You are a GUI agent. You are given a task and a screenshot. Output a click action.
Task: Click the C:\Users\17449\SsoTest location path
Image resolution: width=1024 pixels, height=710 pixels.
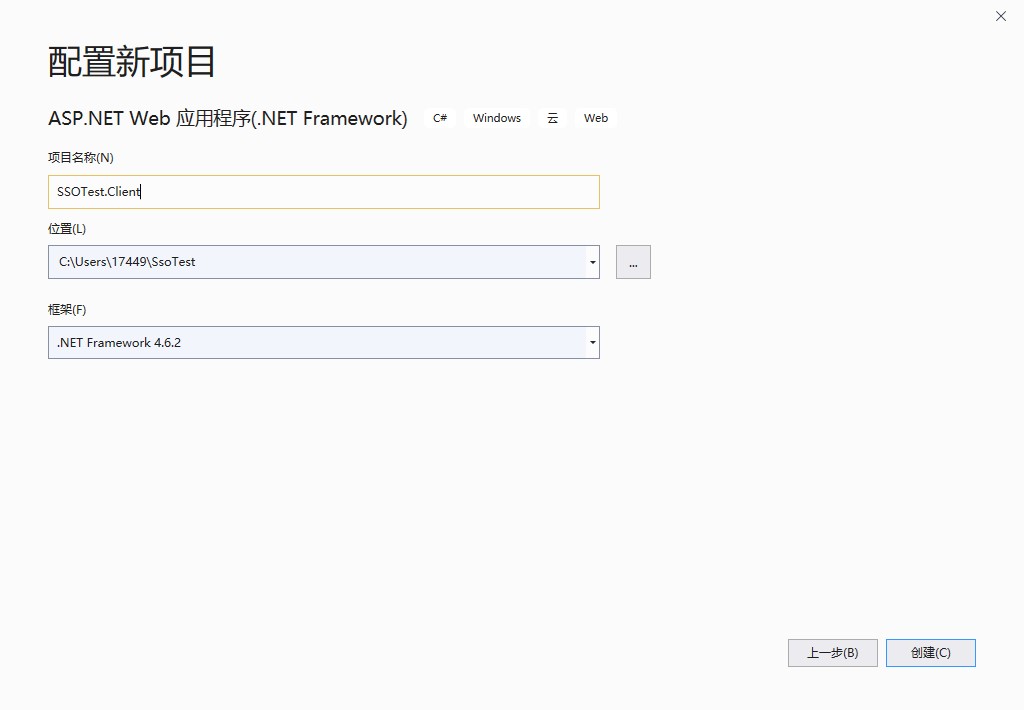pos(127,262)
